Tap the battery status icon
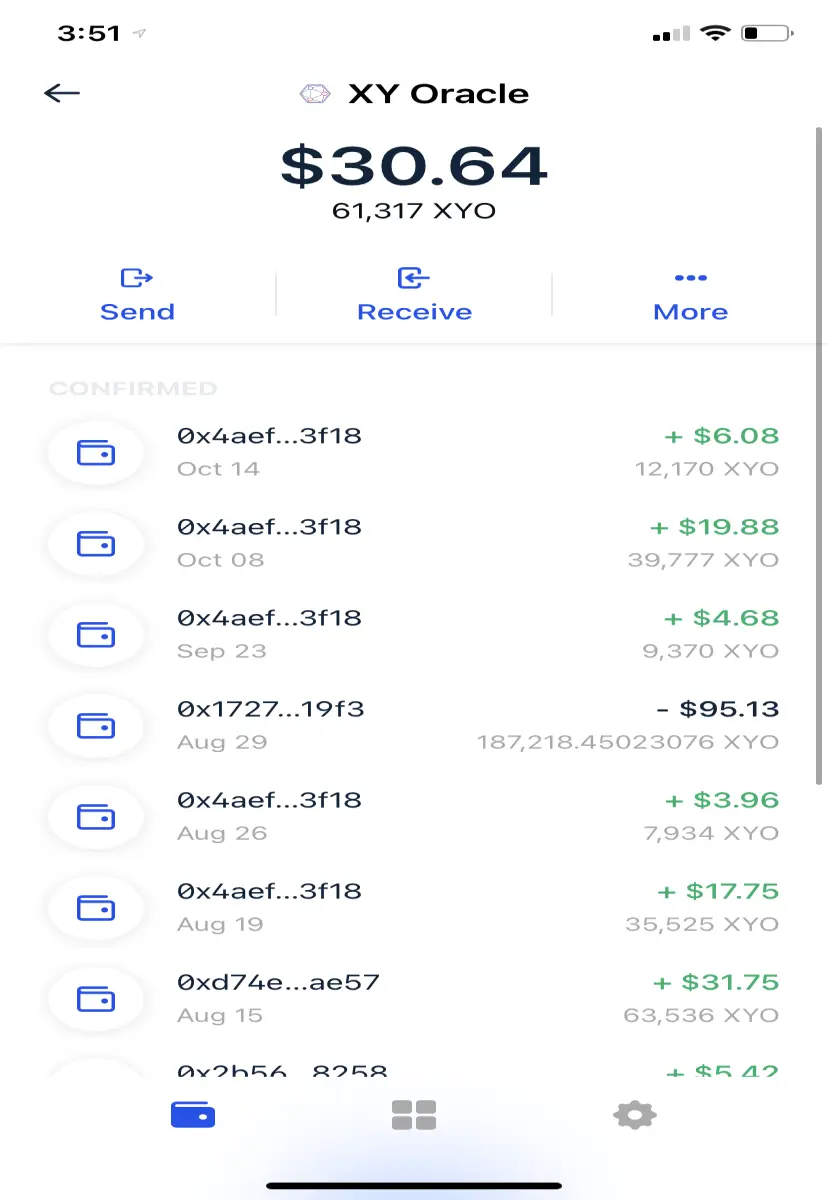The height and width of the screenshot is (1200, 828). tap(768, 33)
